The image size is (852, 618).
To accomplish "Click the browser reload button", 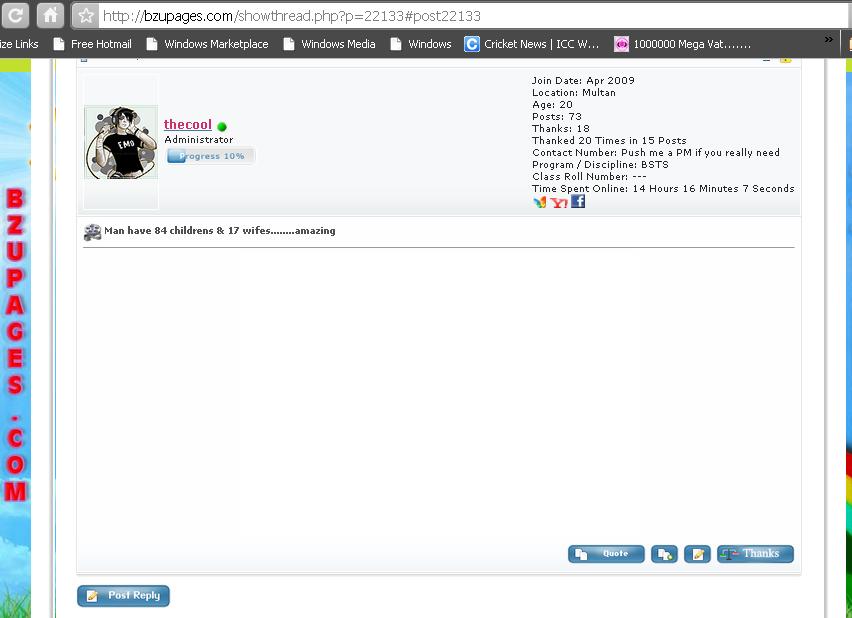I will coord(16,16).
